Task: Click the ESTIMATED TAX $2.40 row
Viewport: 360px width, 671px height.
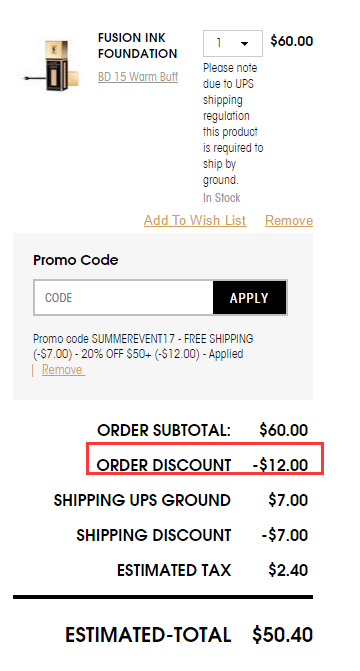Action: click(212, 570)
